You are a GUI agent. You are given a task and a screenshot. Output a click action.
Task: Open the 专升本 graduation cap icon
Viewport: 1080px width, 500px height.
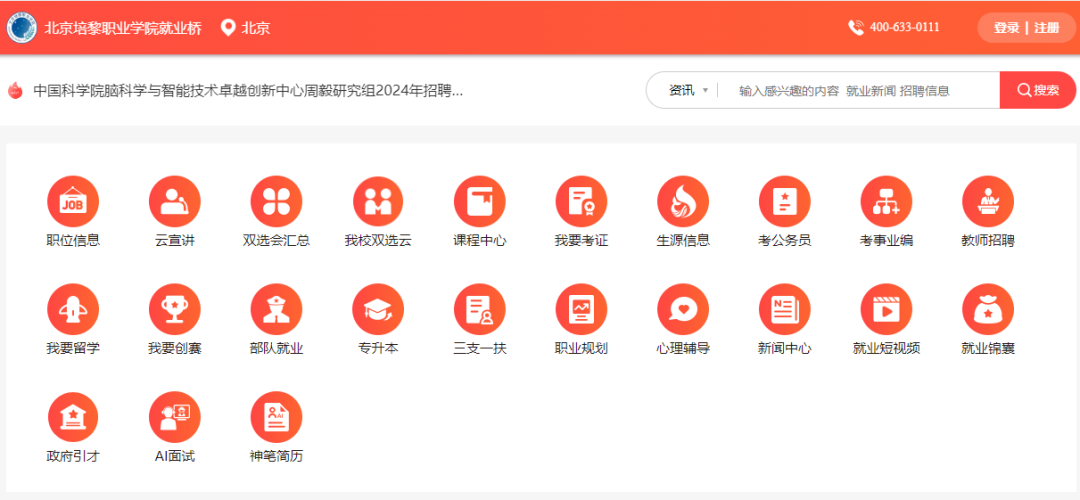(x=378, y=309)
